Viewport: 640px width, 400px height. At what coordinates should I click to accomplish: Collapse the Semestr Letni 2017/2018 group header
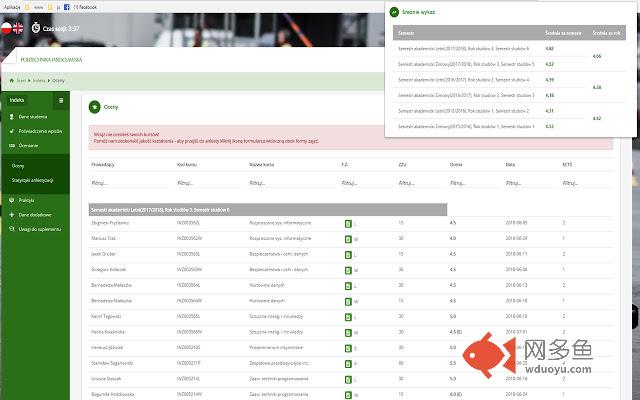click(268, 210)
